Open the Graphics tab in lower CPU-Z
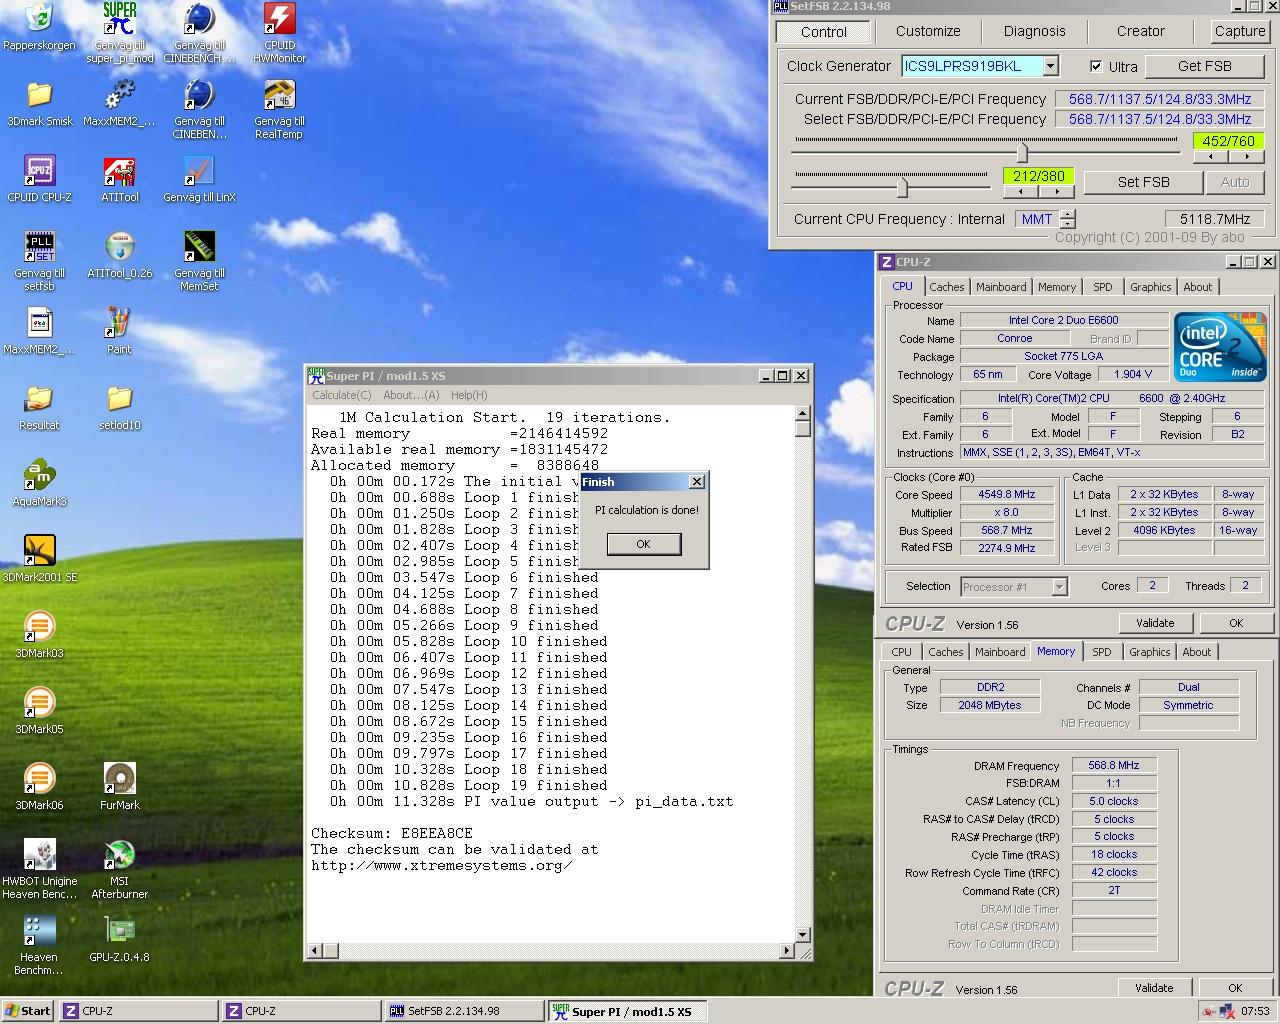 coord(1149,652)
